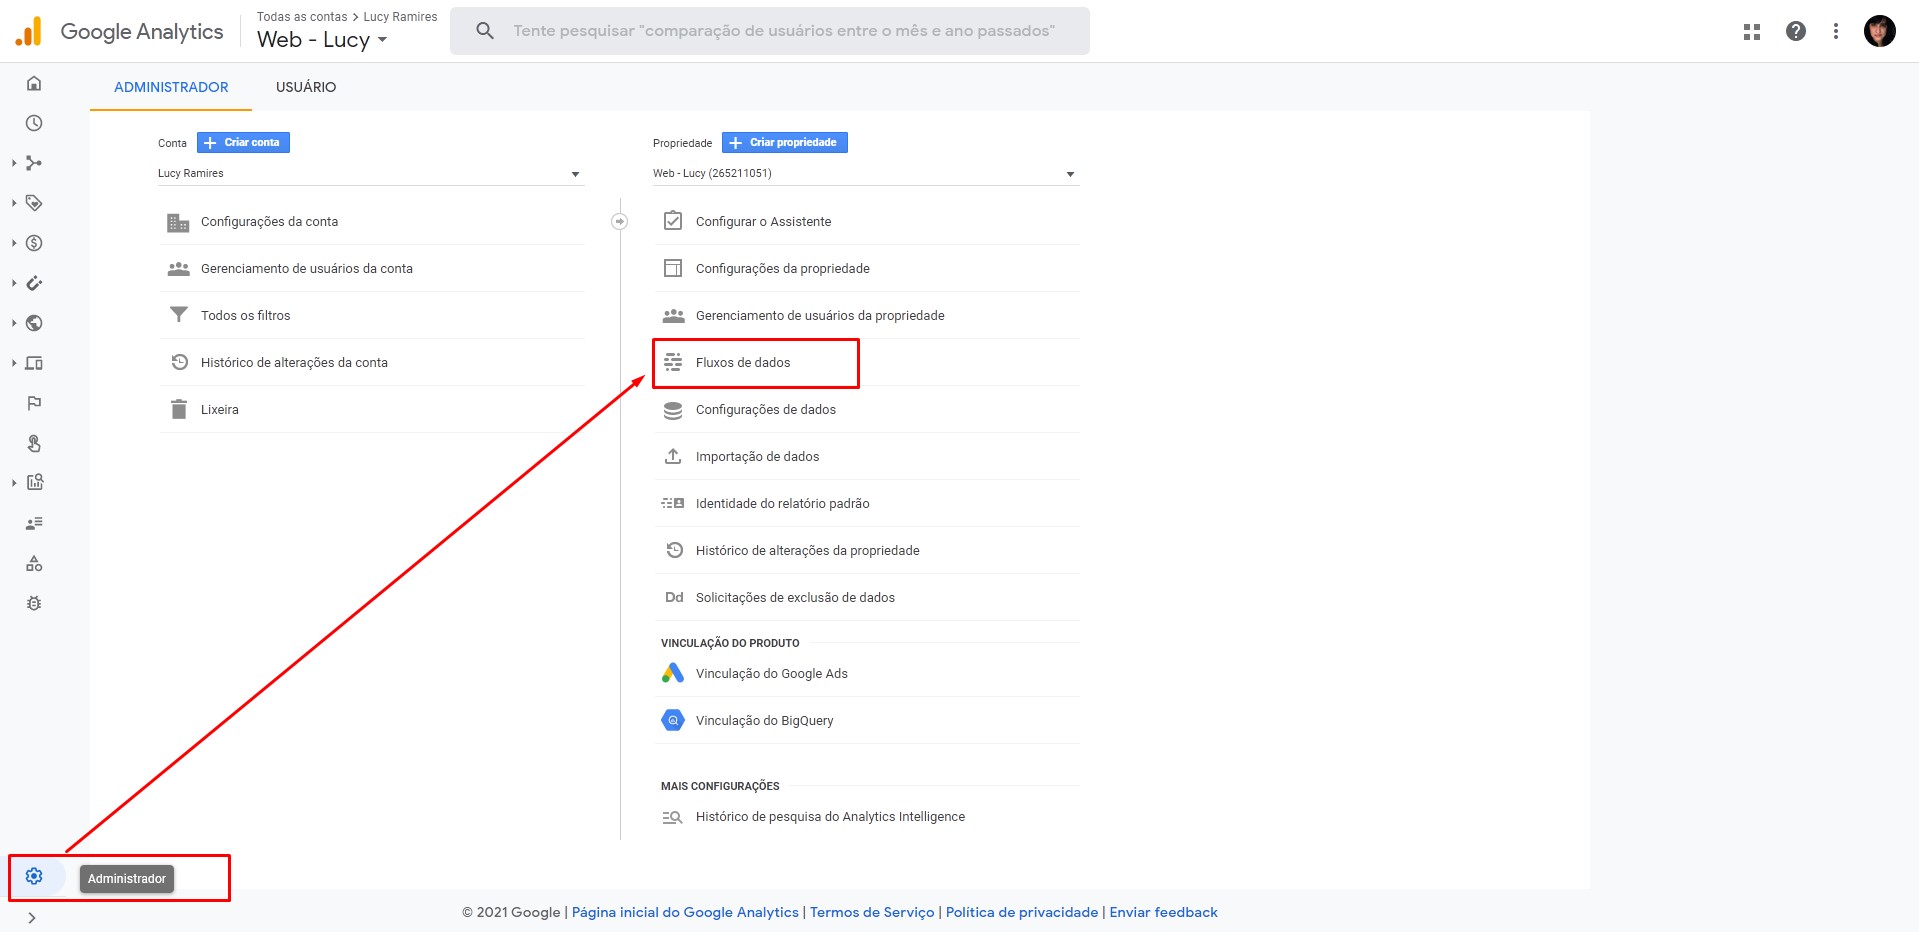Expand the Analysis section arrow

click(x=14, y=482)
